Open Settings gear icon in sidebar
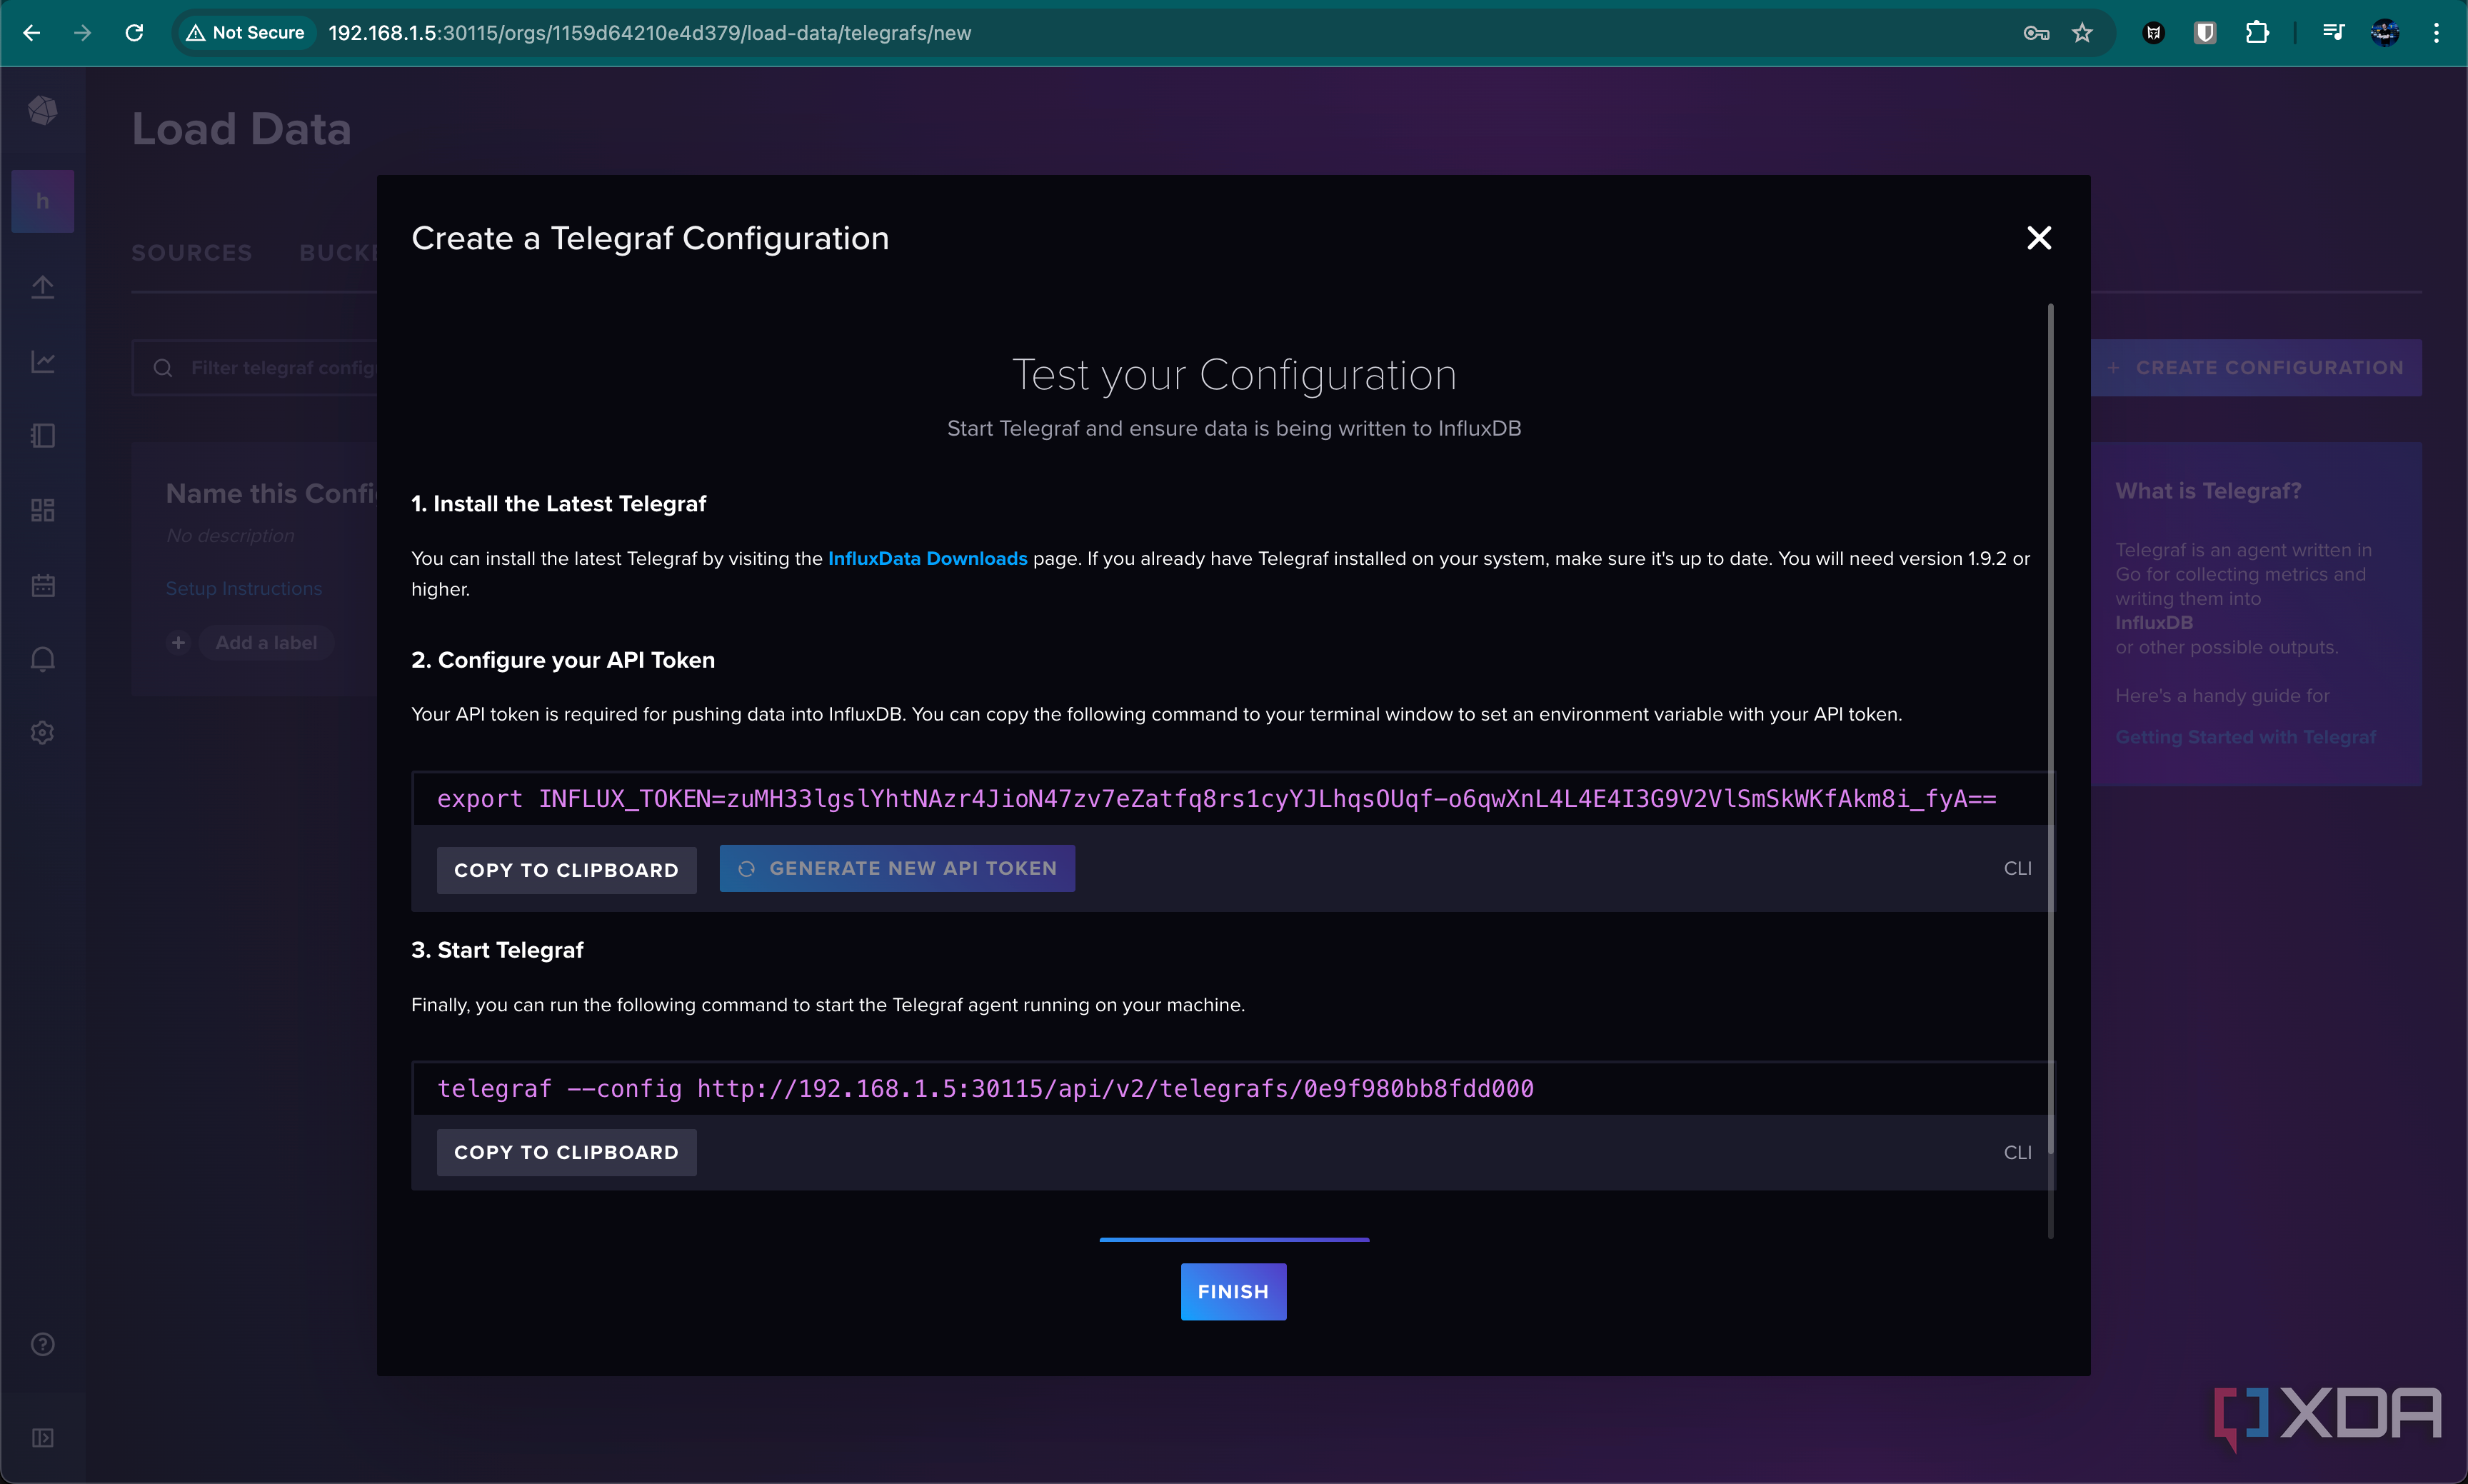Image resolution: width=2468 pixels, height=1484 pixels. [42, 733]
